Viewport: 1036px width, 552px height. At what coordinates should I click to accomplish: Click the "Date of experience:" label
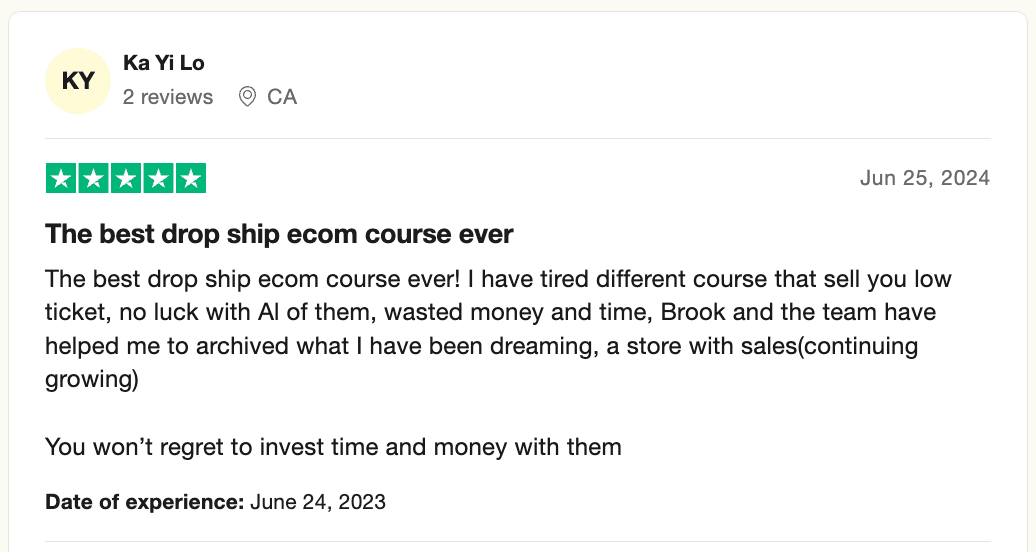(145, 501)
